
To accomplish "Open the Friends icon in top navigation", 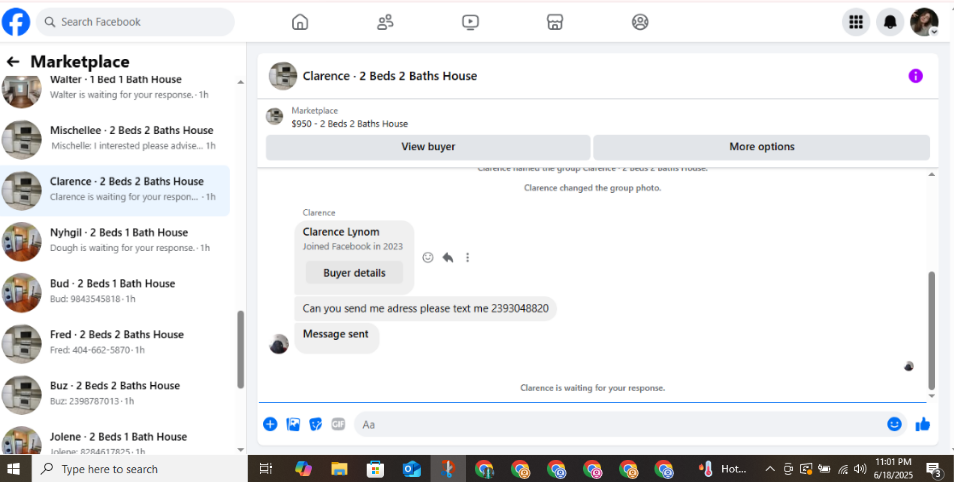I will 385,22.
